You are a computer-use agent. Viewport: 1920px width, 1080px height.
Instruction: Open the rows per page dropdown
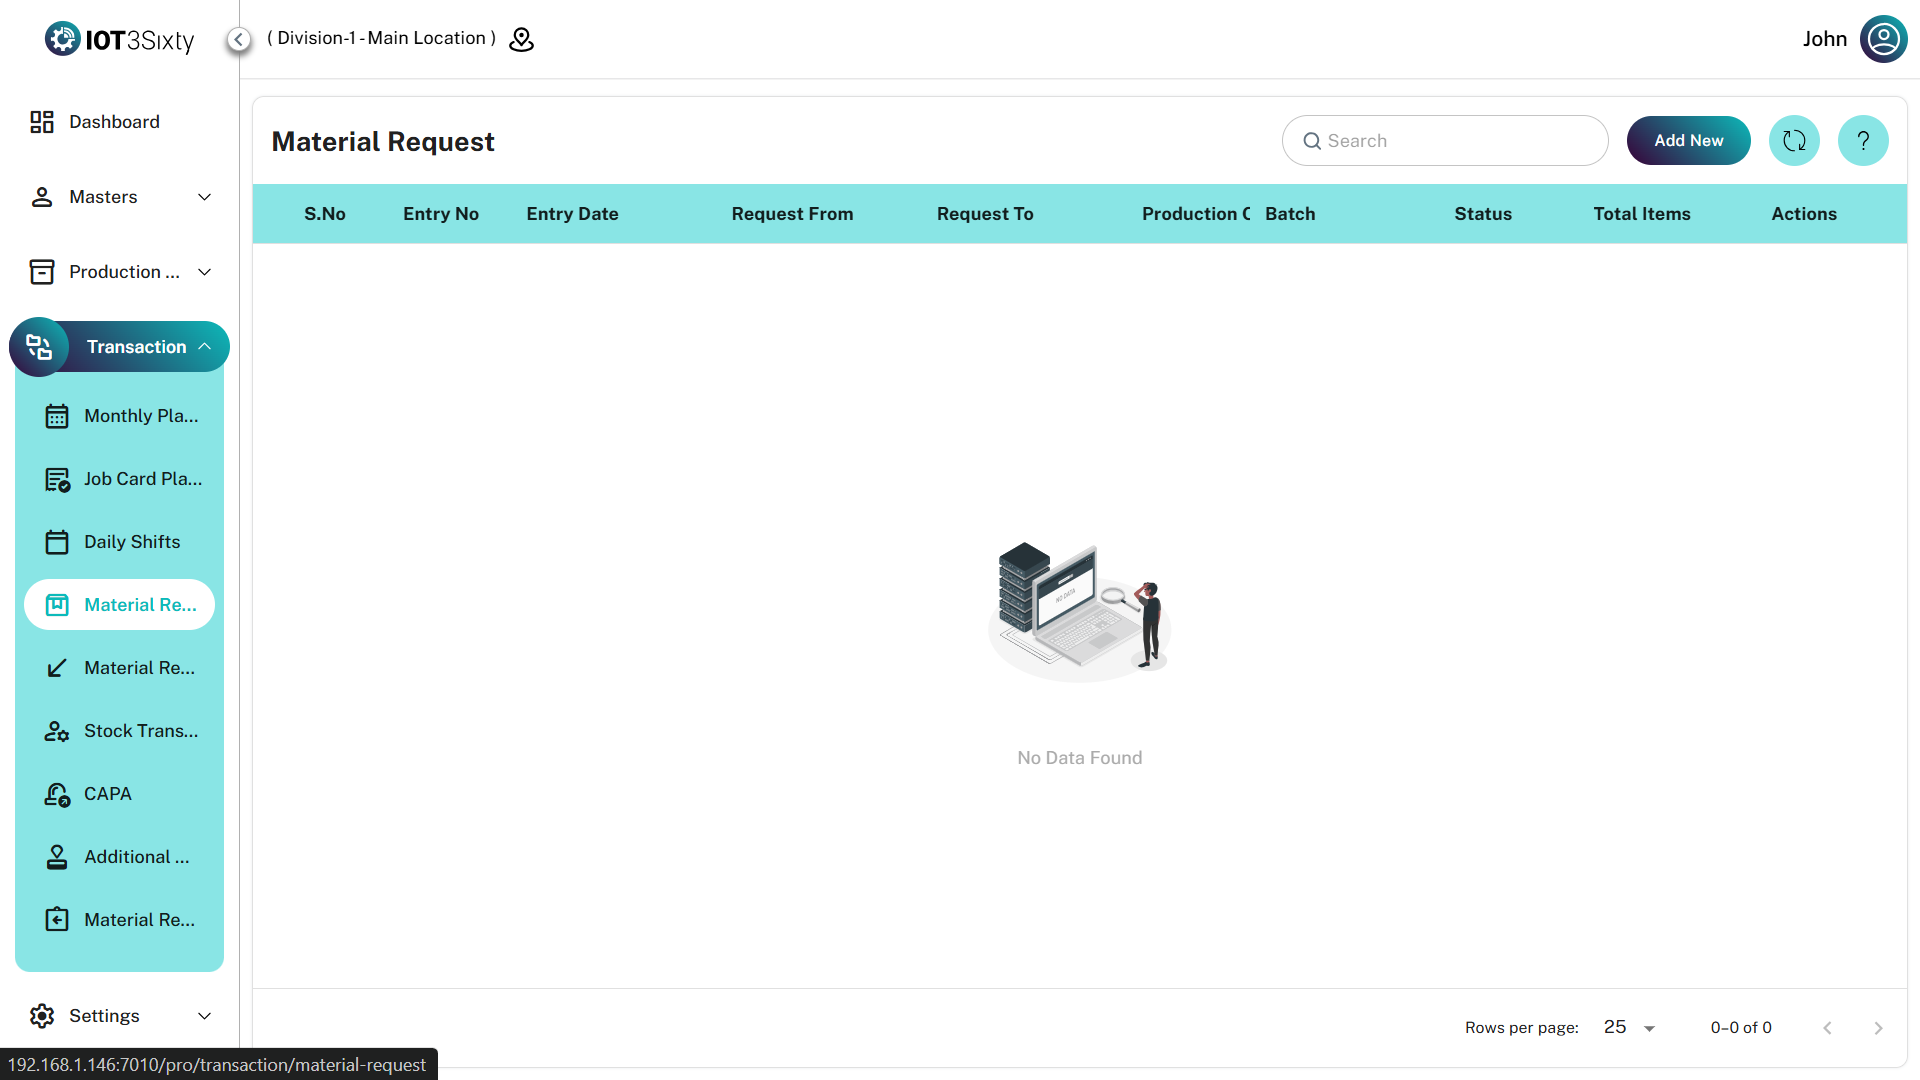pyautogui.click(x=1630, y=1028)
